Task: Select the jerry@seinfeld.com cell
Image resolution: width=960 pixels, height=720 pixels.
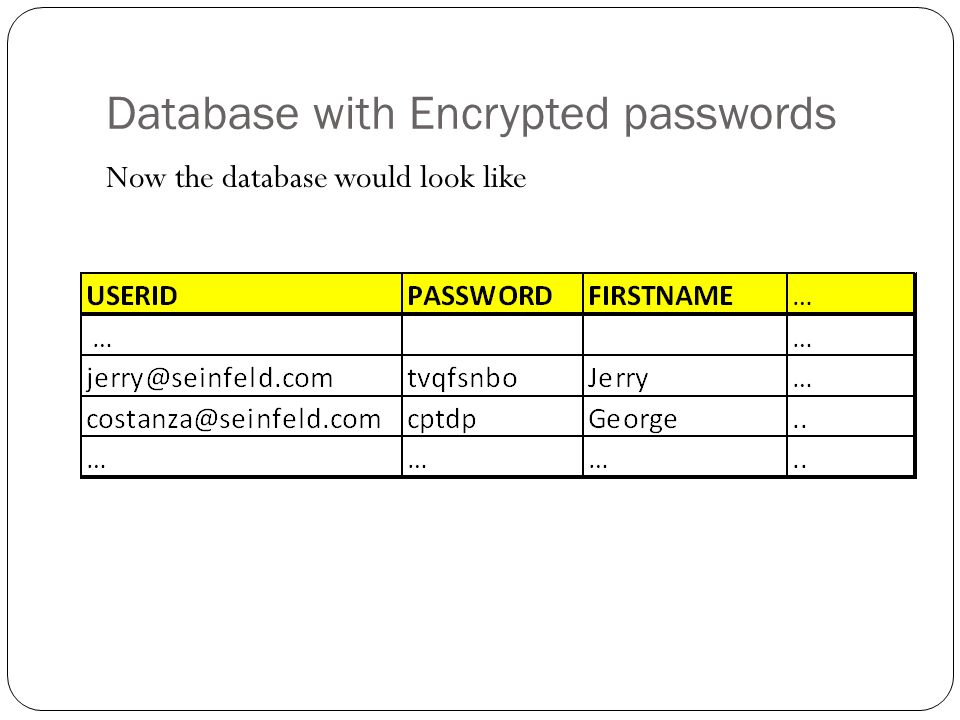Action: click(242, 376)
